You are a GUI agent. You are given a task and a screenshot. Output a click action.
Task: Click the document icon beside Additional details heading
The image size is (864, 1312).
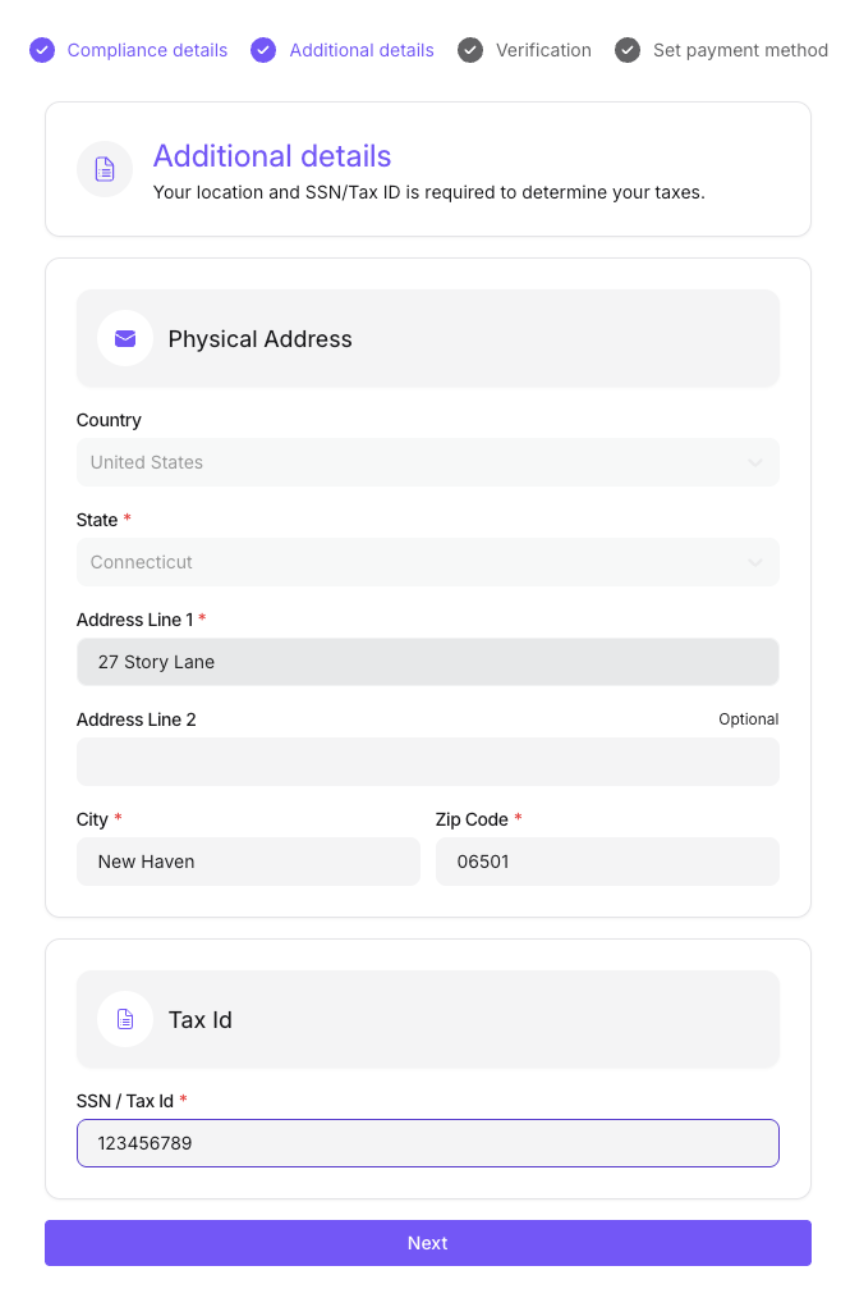tap(105, 169)
